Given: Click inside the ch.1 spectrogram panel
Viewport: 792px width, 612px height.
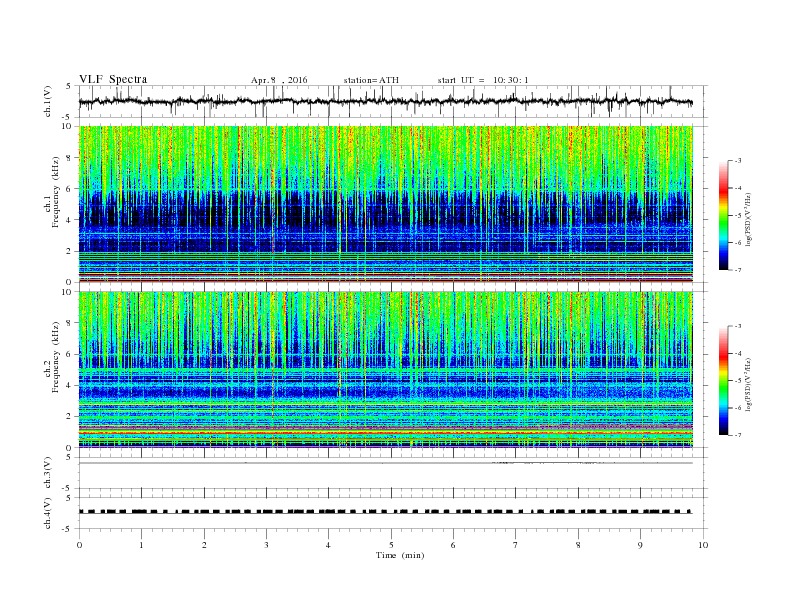Looking at the screenshot, I should click(x=386, y=204).
